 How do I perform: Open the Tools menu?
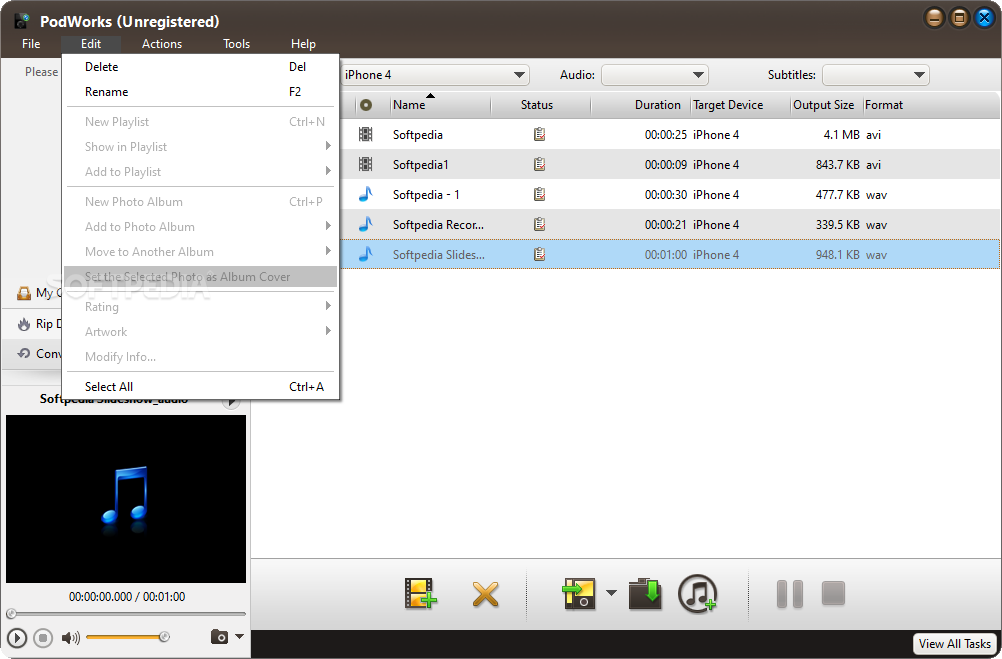(x=236, y=43)
